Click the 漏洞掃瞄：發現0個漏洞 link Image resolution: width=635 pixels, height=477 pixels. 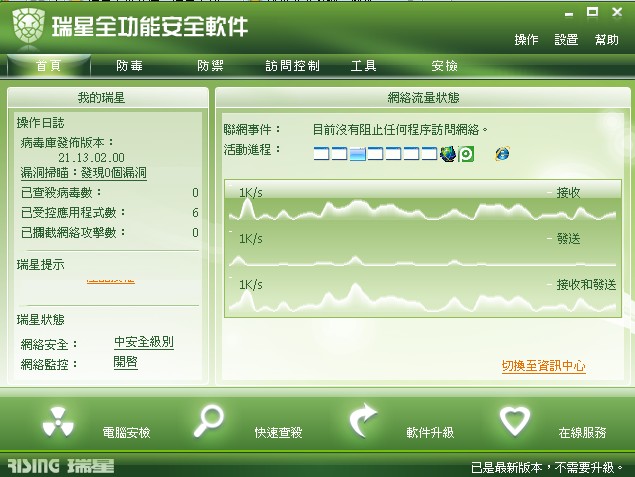(83, 173)
